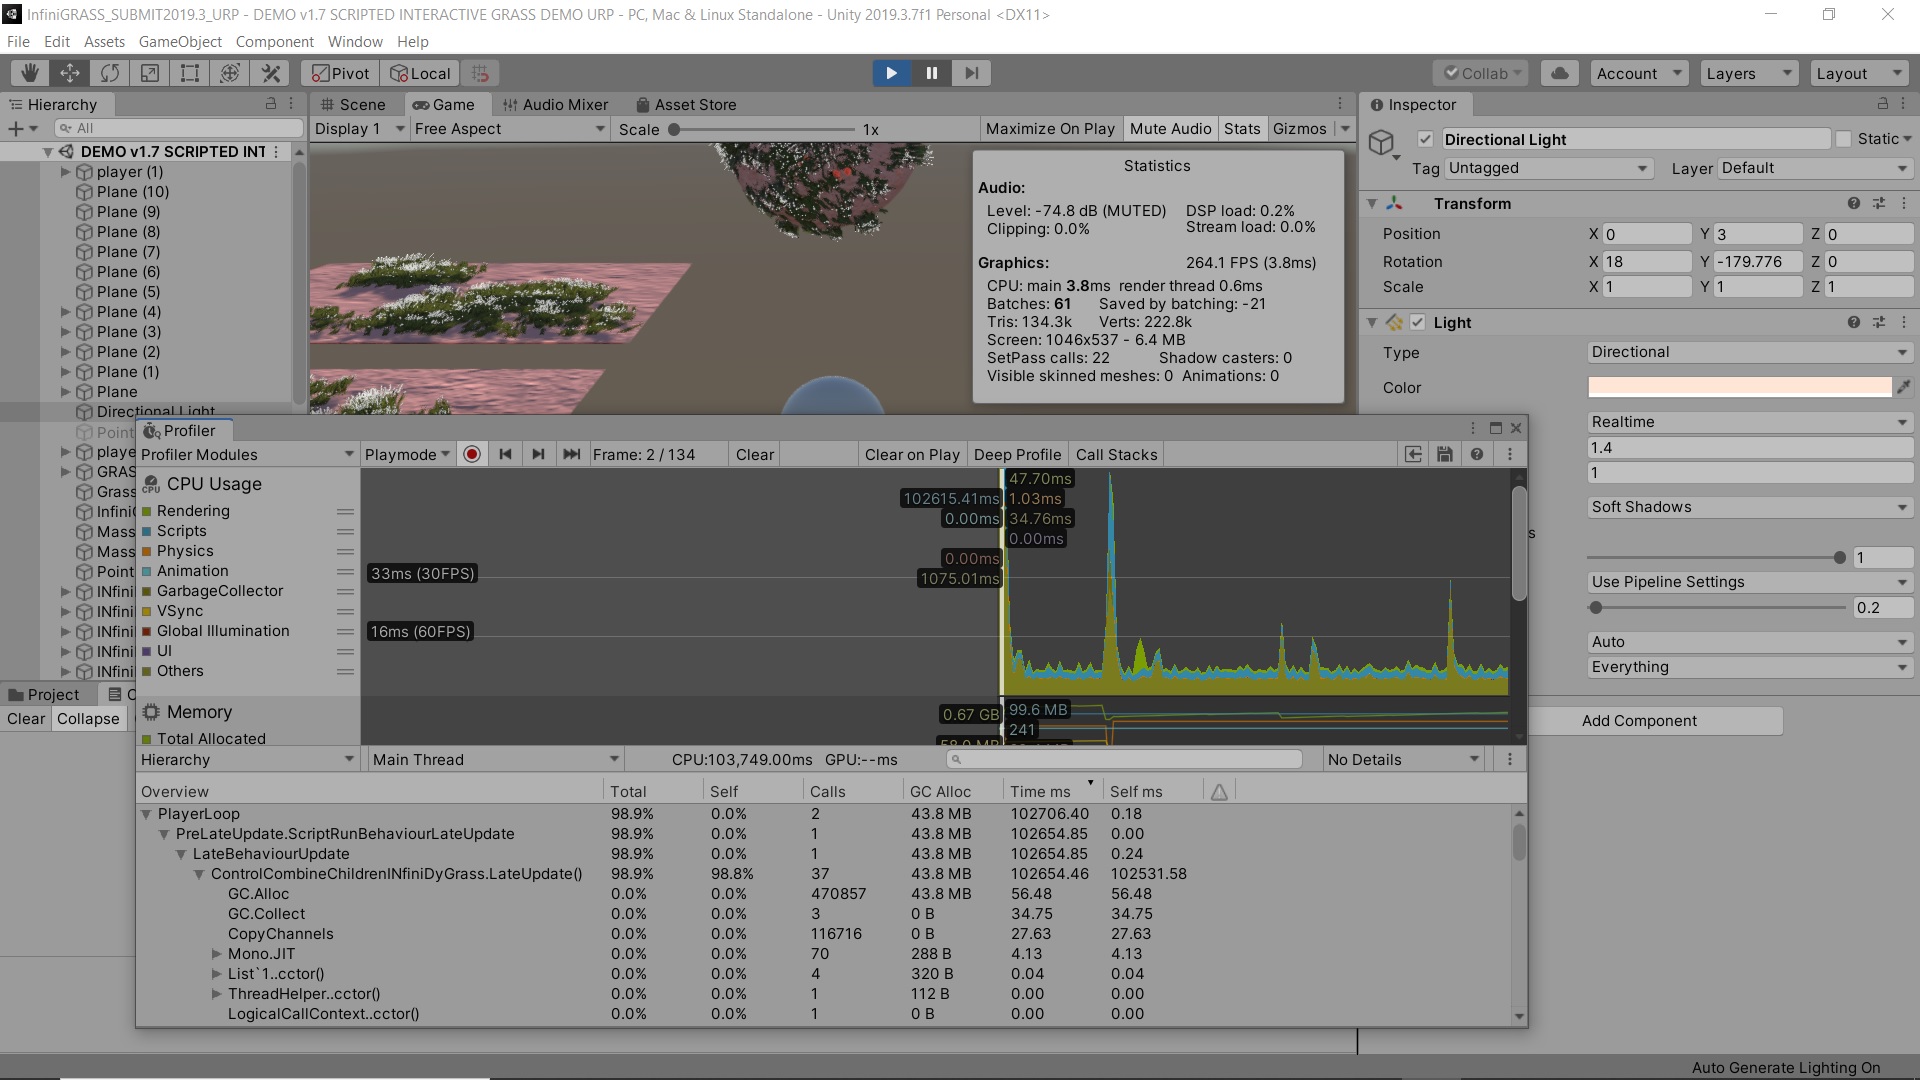Jump to the Profiler's current frame
The width and height of the screenshot is (1920, 1080).
pyautogui.click(x=571, y=454)
